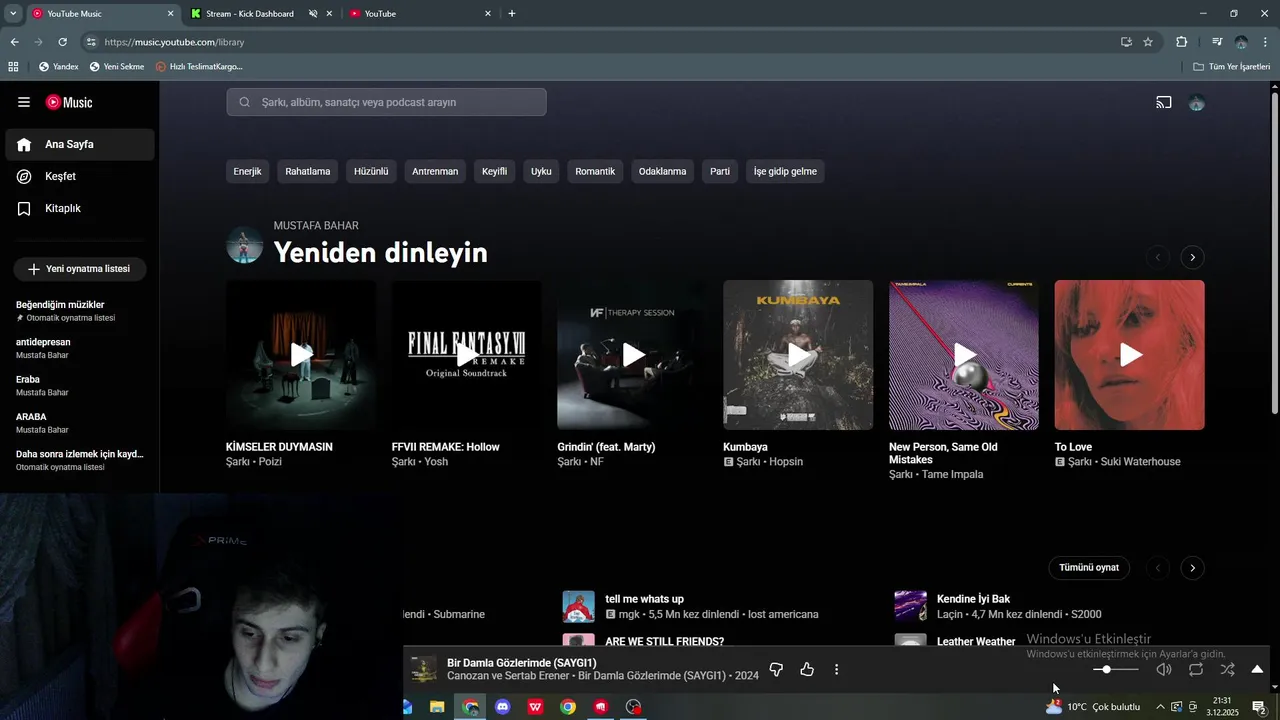Viewport: 1280px width, 720px height.
Task: Open the Eraba playlist
Action: [80, 385]
